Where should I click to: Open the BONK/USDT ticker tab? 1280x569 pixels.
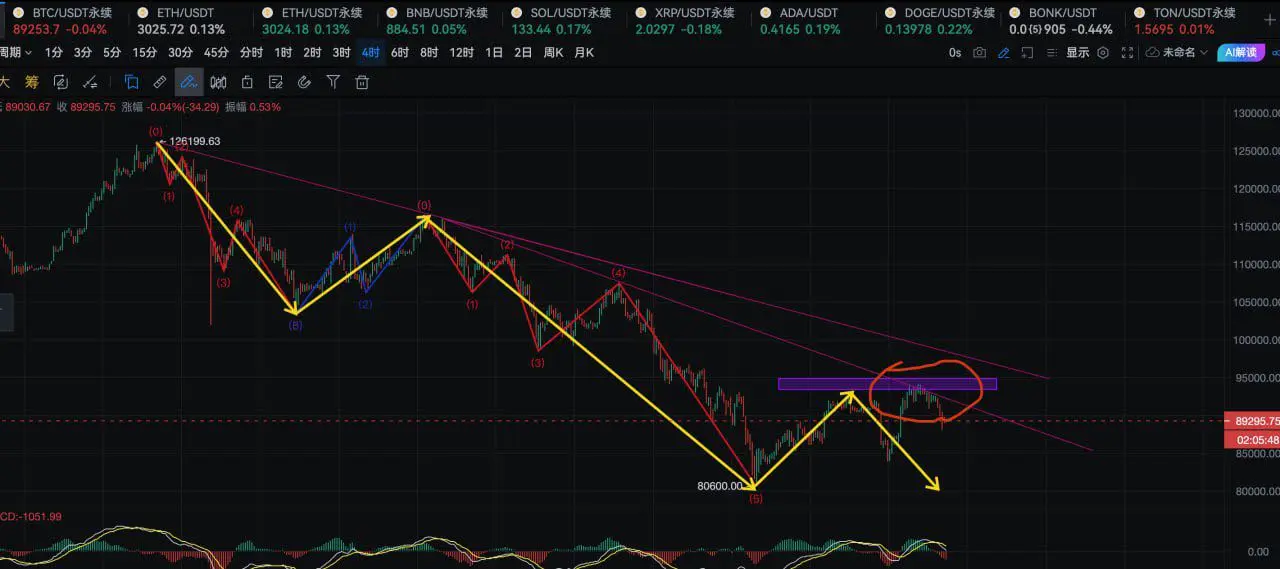pos(1061,20)
